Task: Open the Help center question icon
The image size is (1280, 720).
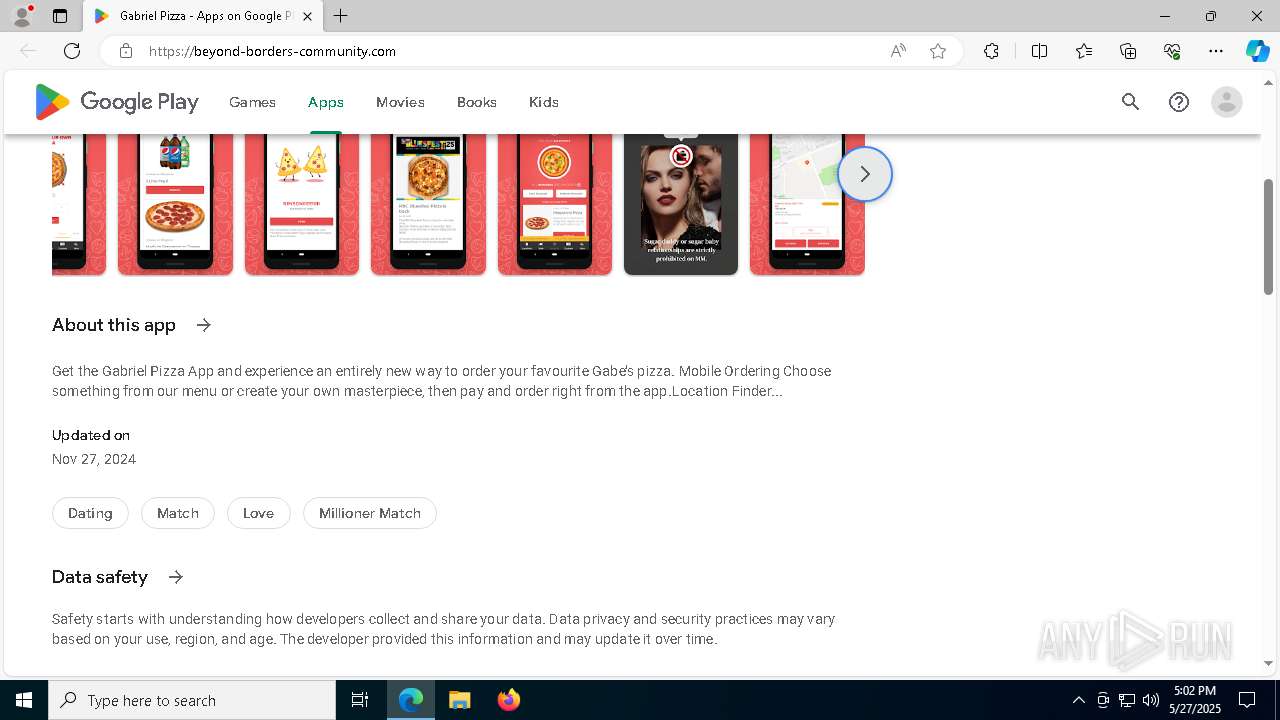Action: coord(1179,102)
